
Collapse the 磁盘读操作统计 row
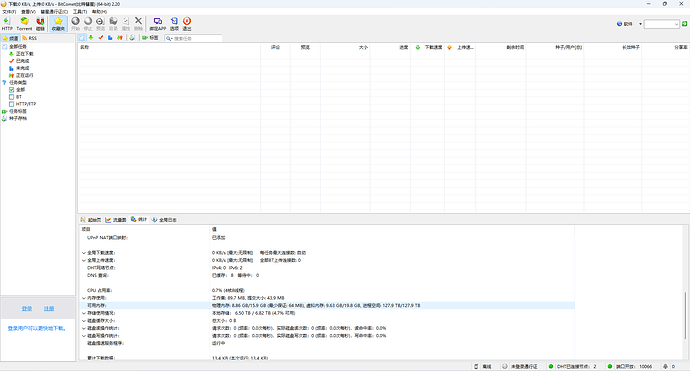tap(84, 328)
